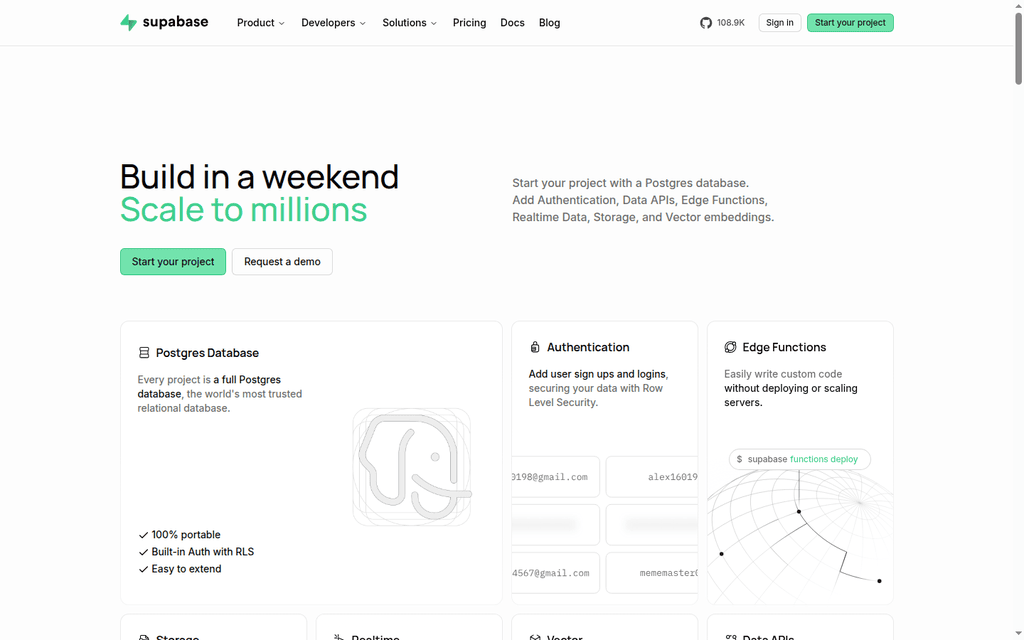Click the Edge Functions globe icon
The height and width of the screenshot is (640, 1024).
730,347
